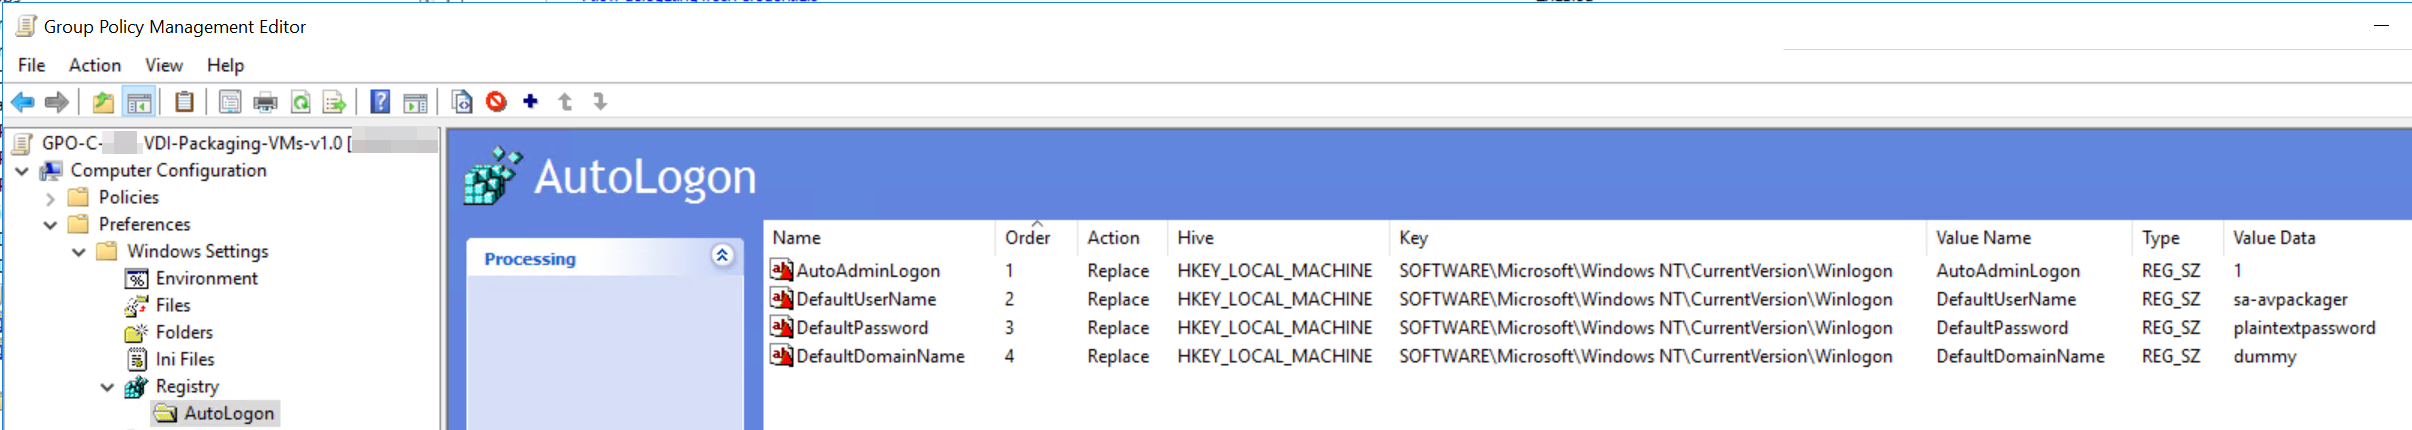Click the 'dummy' value data cell
Image resolution: width=2412 pixels, height=430 pixels.
[x=2264, y=356]
